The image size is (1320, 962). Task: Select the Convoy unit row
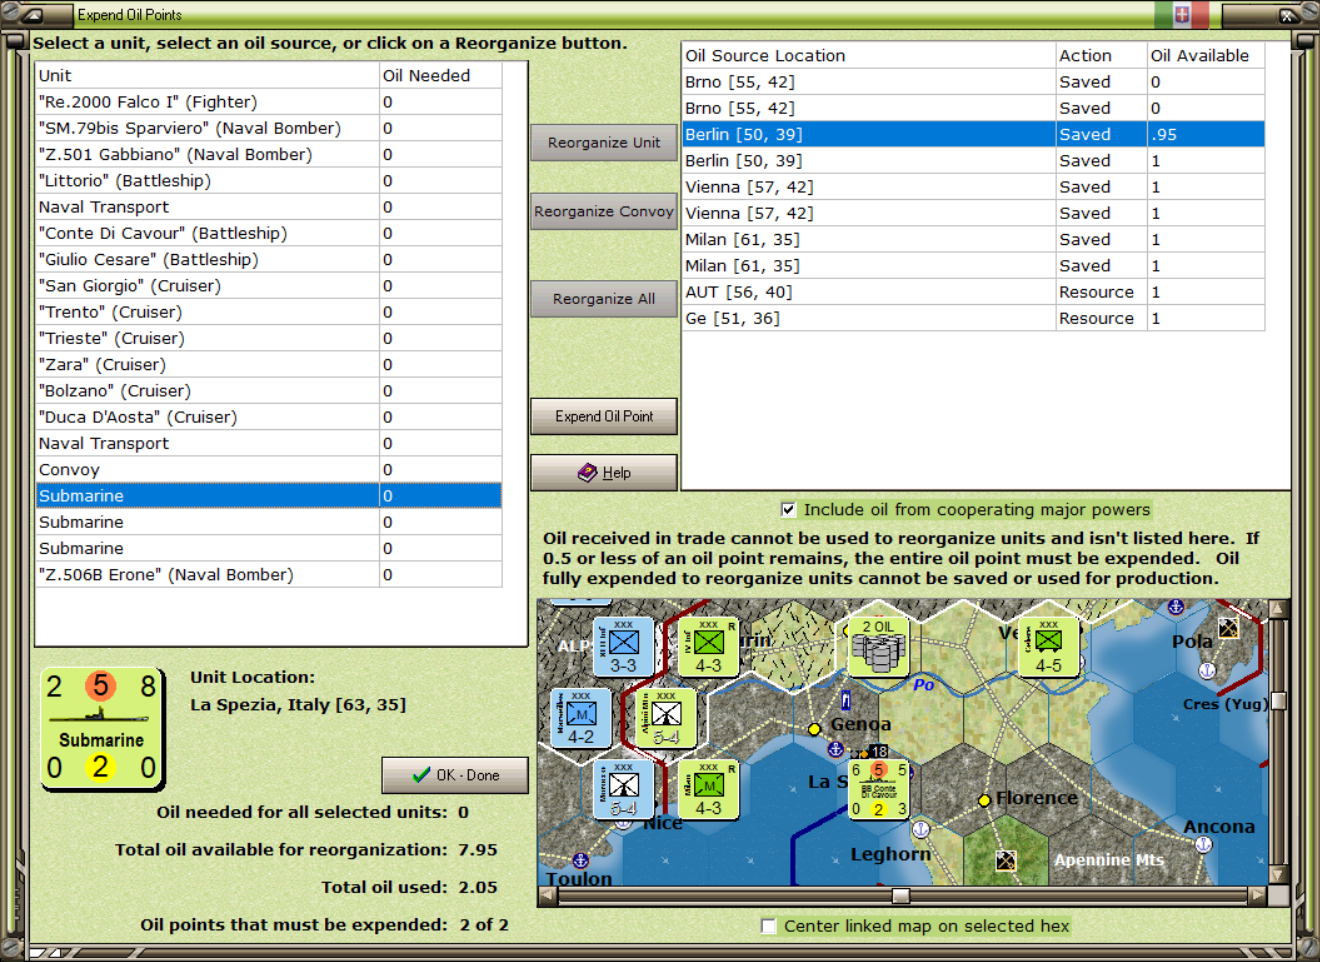pyautogui.click(x=268, y=470)
